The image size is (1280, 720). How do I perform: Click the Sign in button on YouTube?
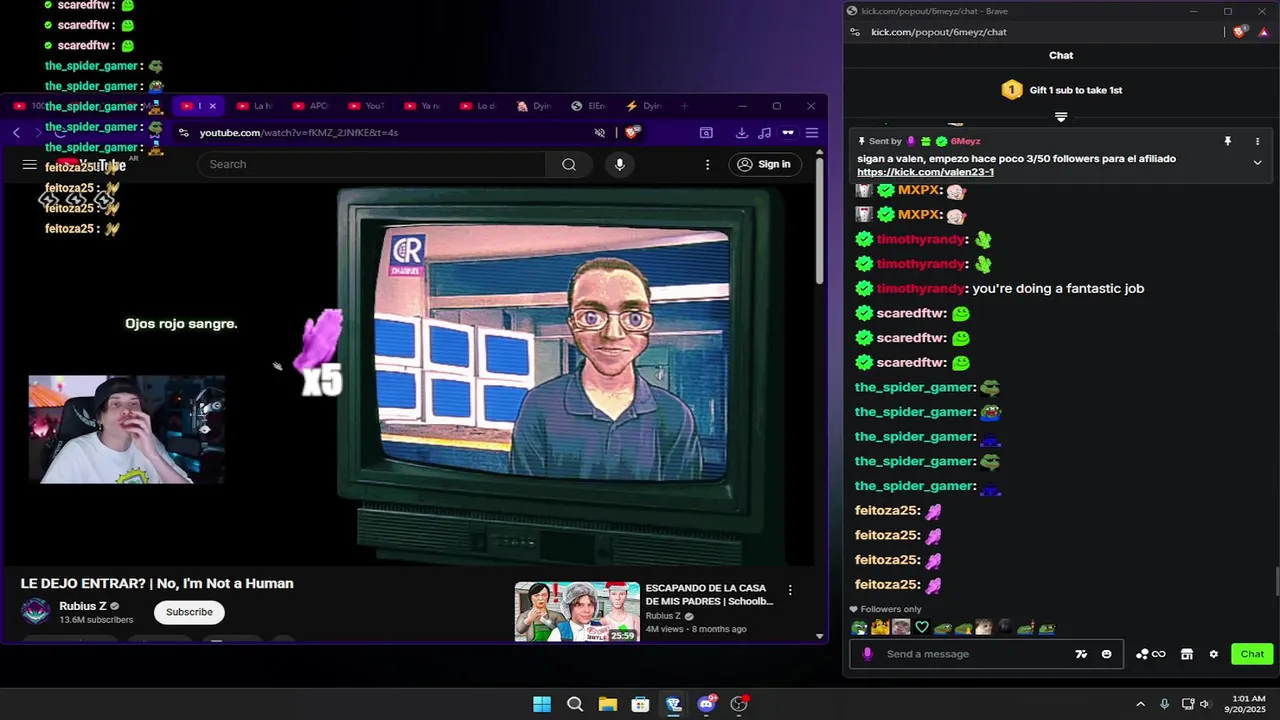[x=764, y=164]
